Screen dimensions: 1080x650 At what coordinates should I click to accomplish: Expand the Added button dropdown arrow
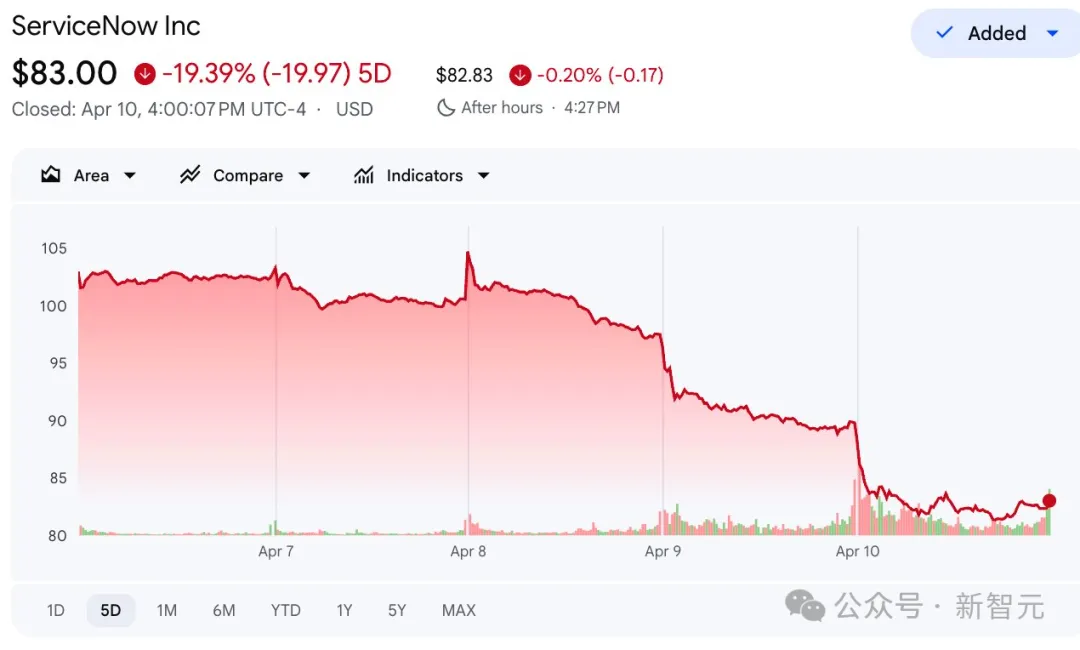point(1052,33)
